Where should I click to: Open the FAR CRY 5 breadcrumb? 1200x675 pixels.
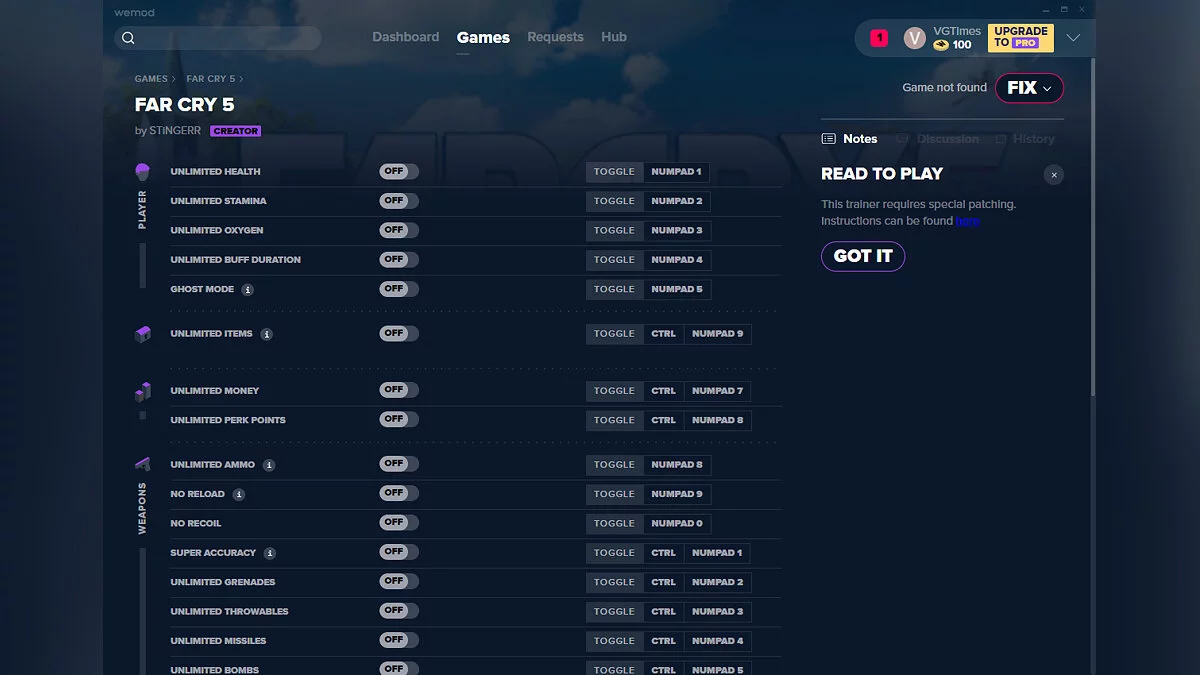pyautogui.click(x=210, y=79)
